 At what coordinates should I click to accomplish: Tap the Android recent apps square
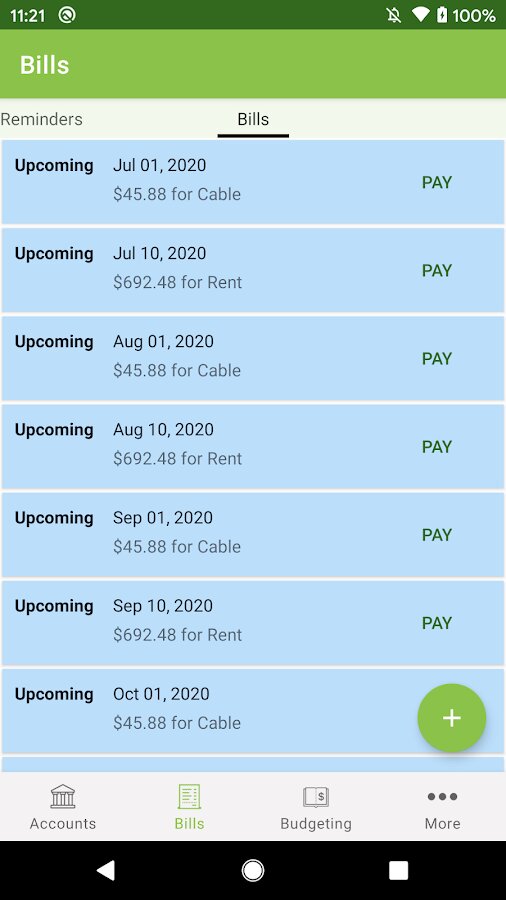[x=399, y=870]
